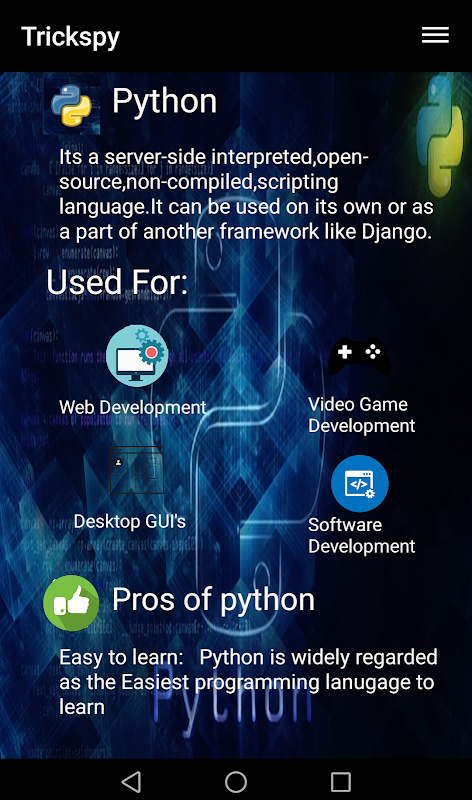Tap the Used For heading
Viewport: 472px width, 800px height.
click(117, 282)
